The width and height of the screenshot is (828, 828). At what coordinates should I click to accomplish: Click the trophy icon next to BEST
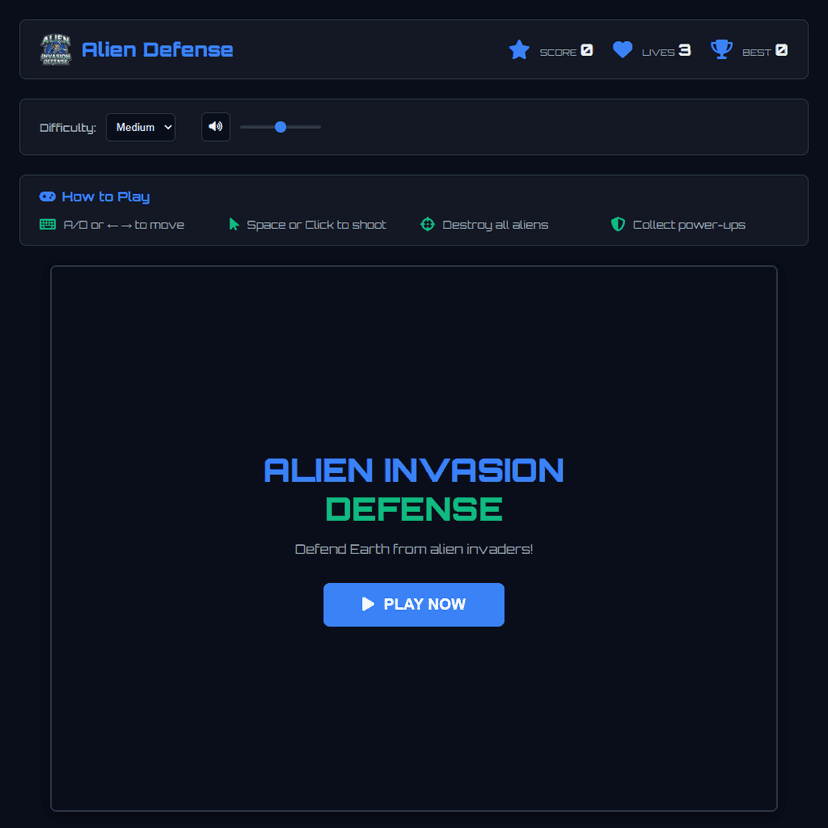pos(721,48)
